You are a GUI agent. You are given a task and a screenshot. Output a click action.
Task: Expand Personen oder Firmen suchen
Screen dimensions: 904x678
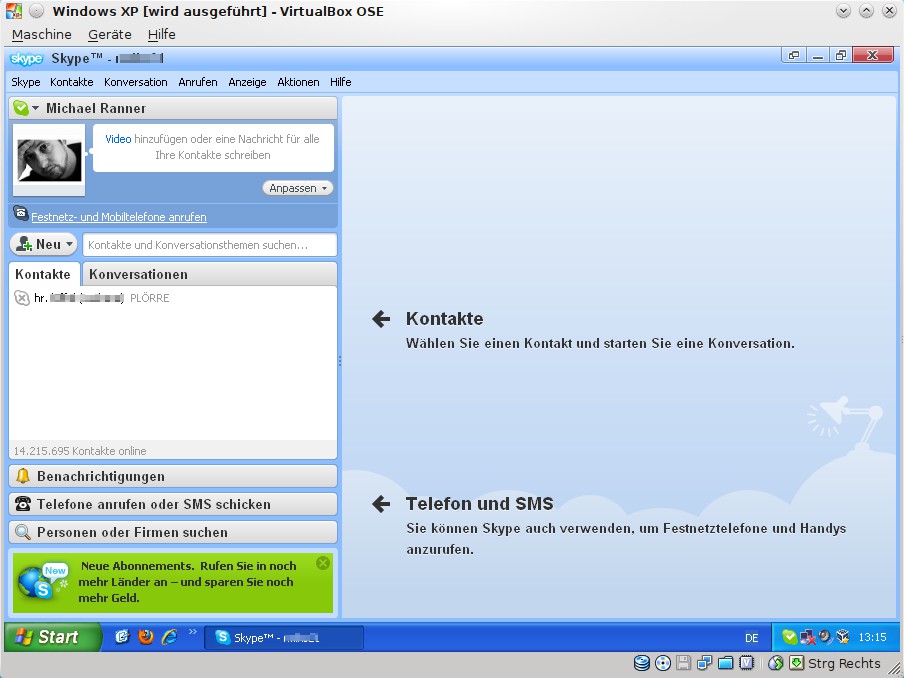[173, 532]
